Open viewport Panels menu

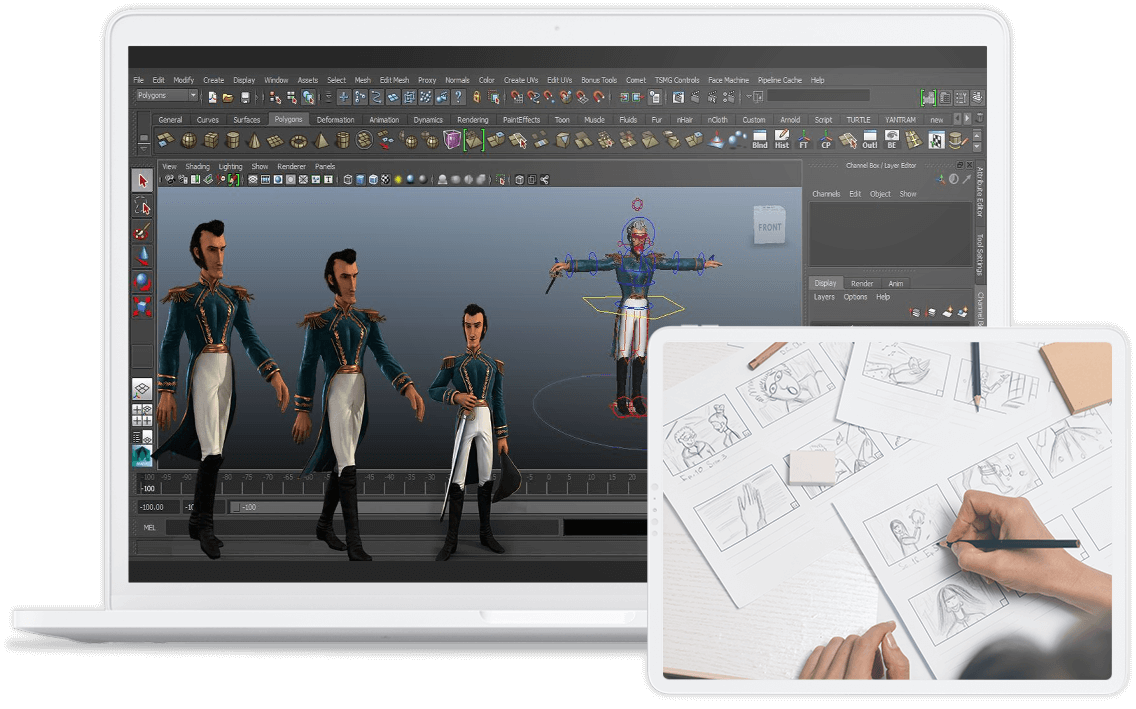(x=325, y=166)
